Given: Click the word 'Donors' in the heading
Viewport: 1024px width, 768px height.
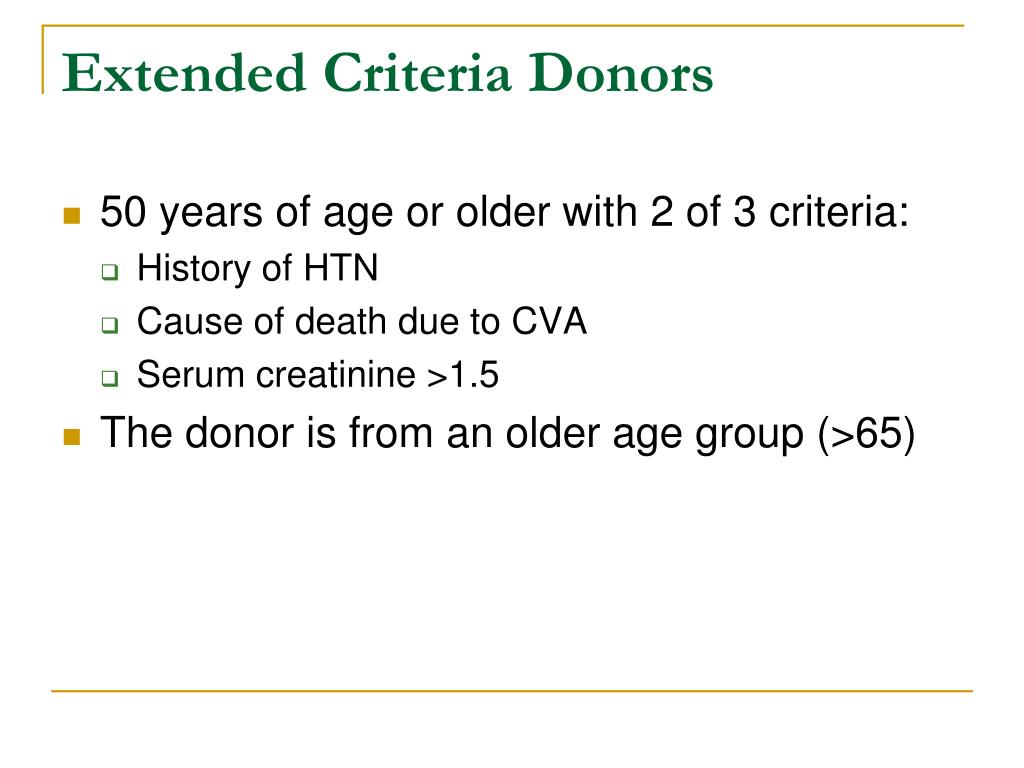Looking at the screenshot, I should coord(620,72).
